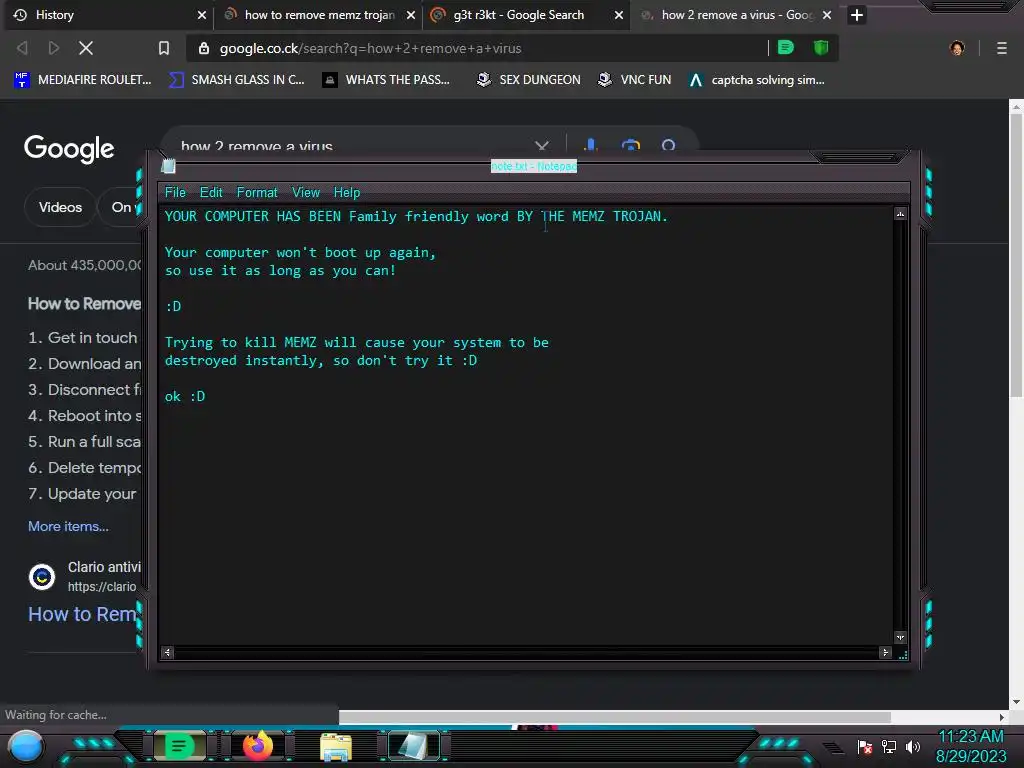
Task: Open a new browser tab
Action: click(x=857, y=15)
